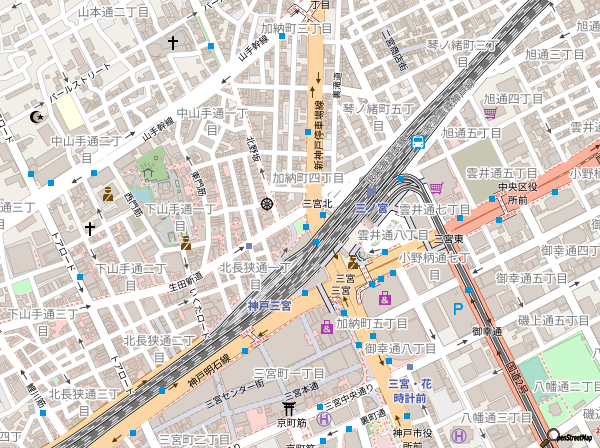
Task: Click the church cross near 山本通二丁目
Action: click(173, 43)
